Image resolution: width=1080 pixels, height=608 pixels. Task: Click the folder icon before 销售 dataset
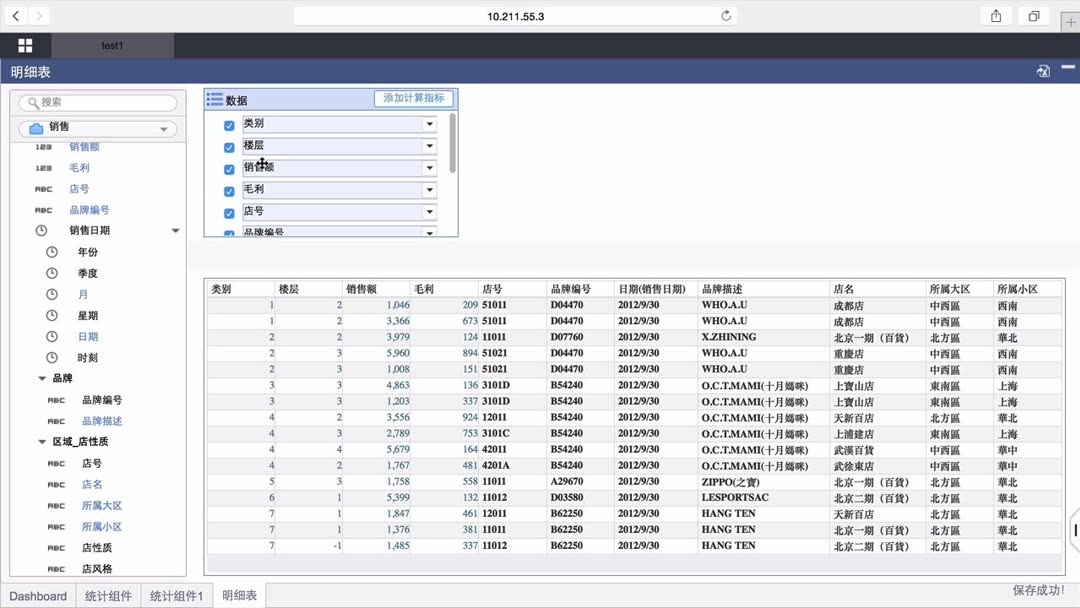click(x=36, y=128)
